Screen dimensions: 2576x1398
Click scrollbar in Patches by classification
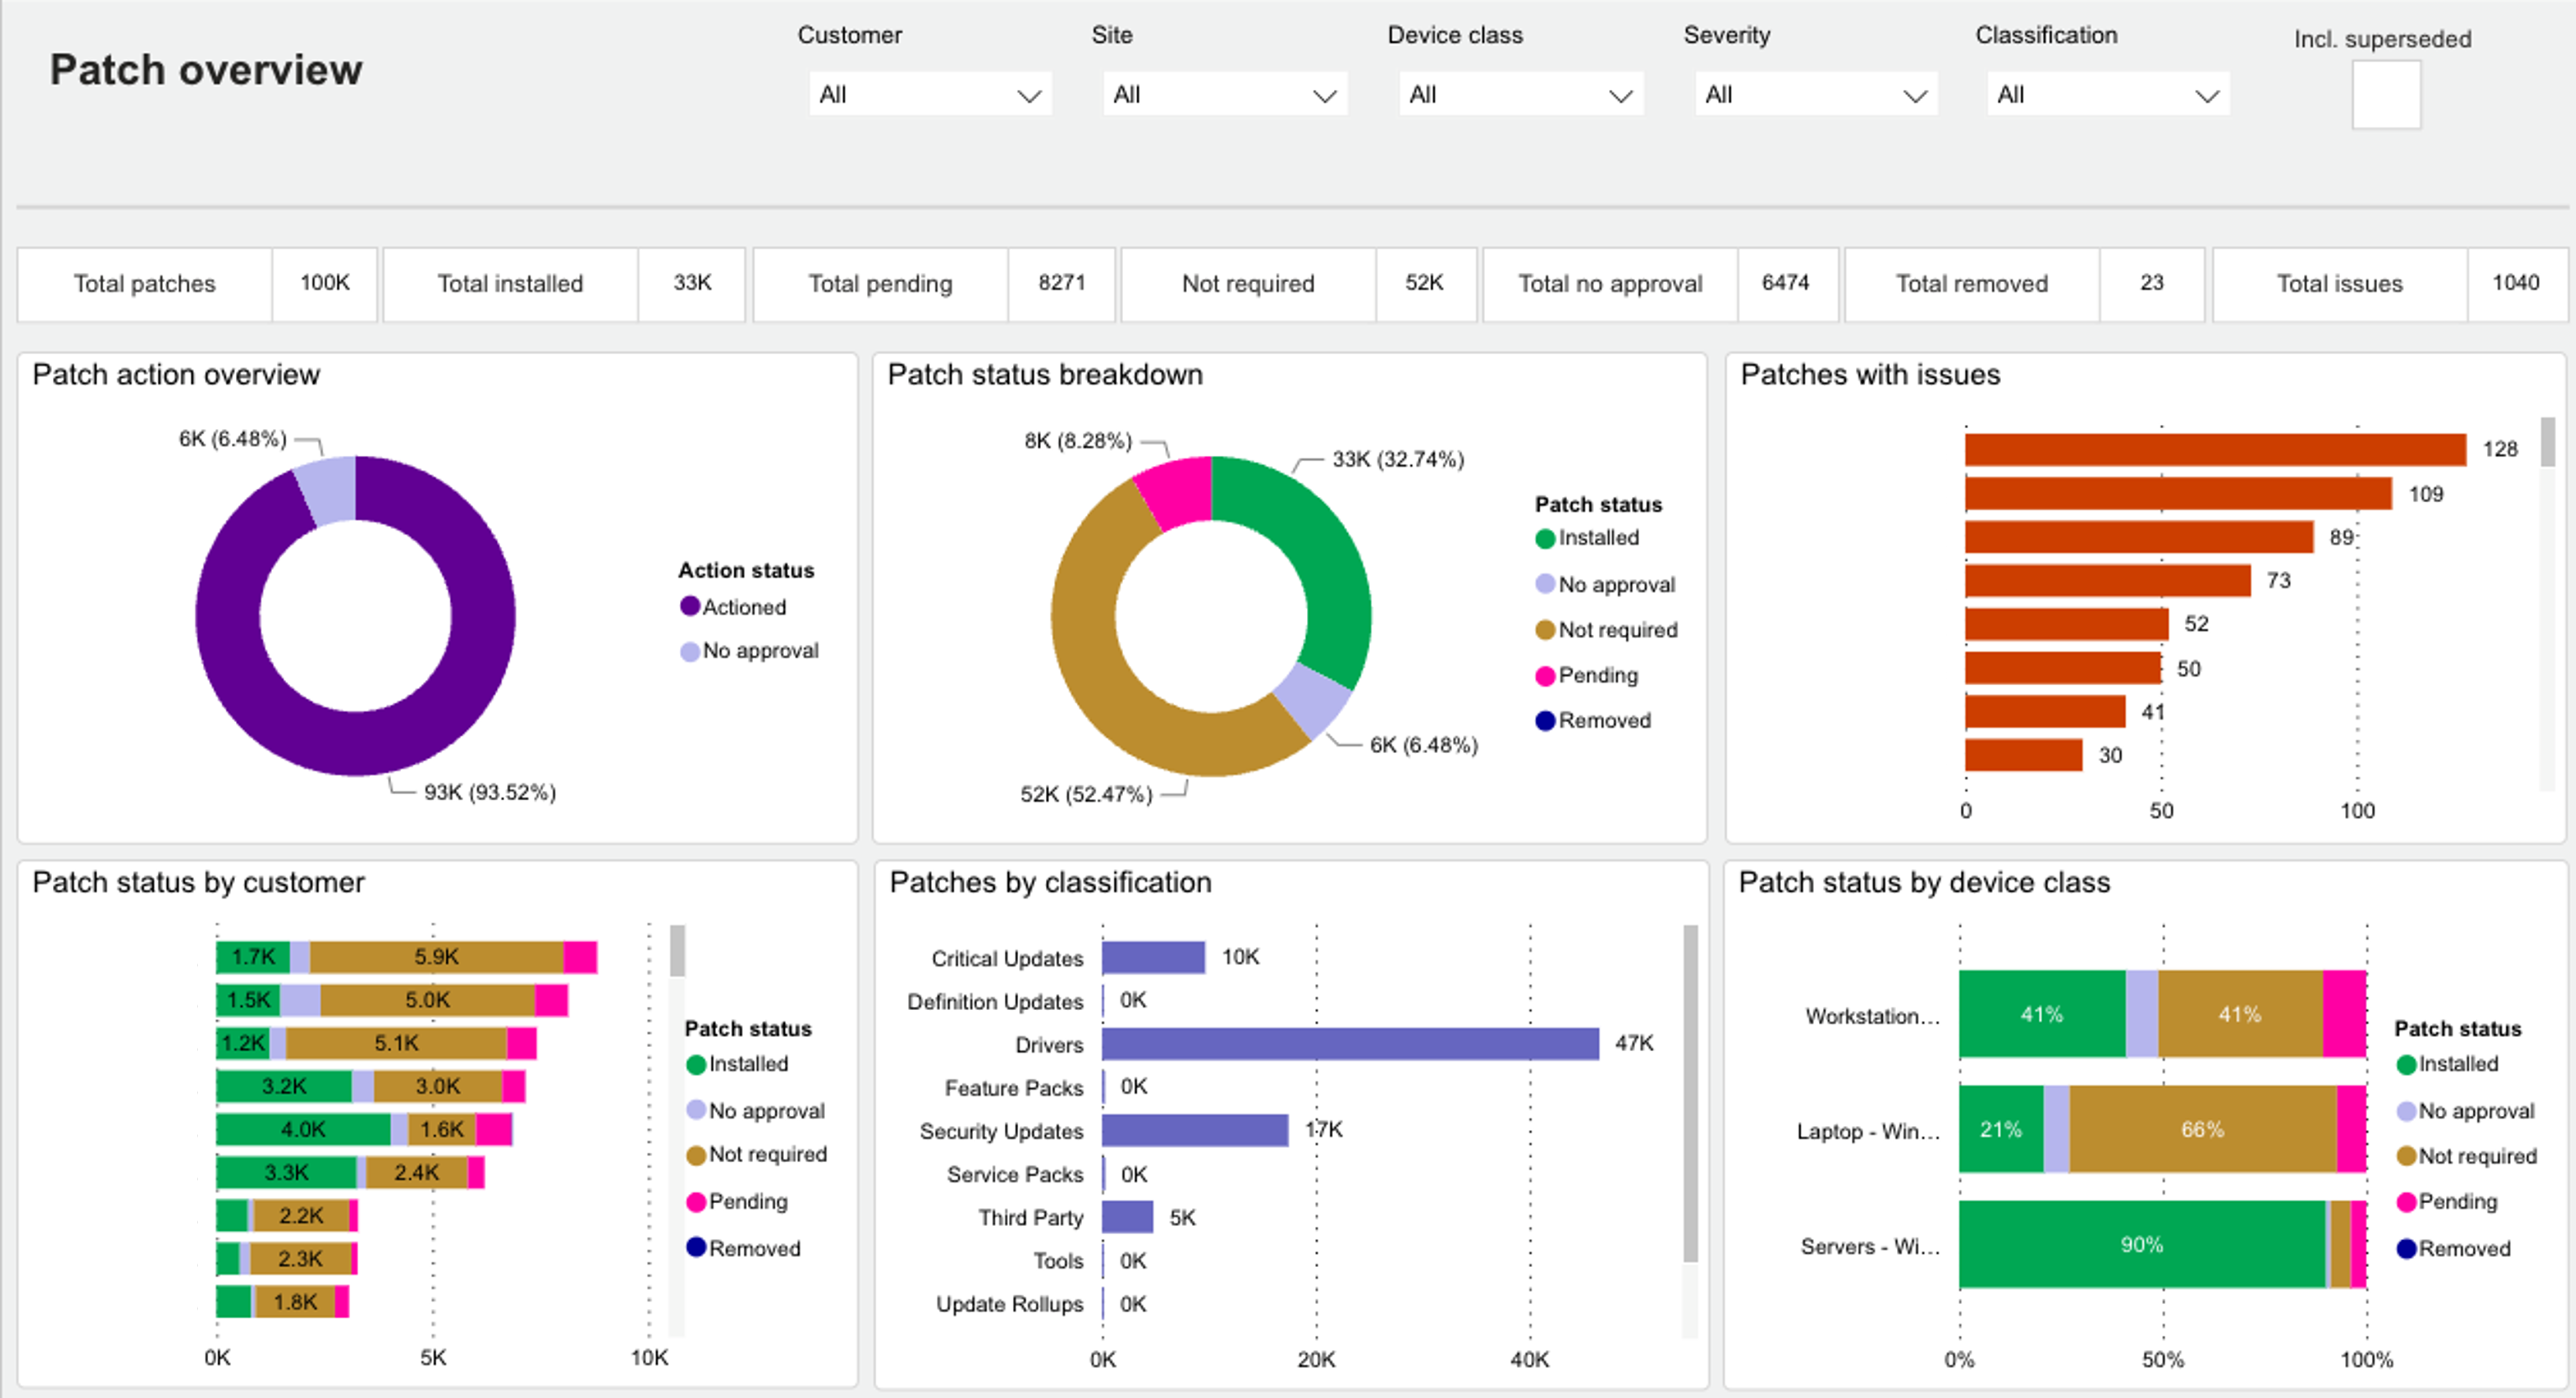(x=1690, y=1092)
